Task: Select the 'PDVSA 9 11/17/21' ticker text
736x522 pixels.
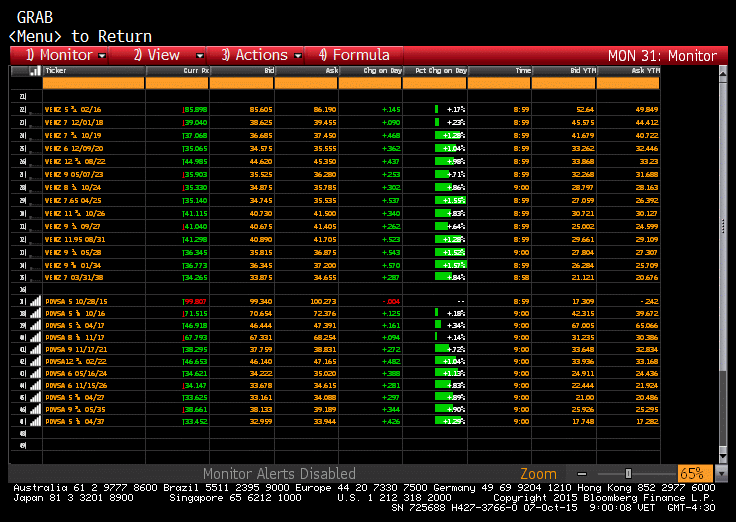Action: point(76,349)
